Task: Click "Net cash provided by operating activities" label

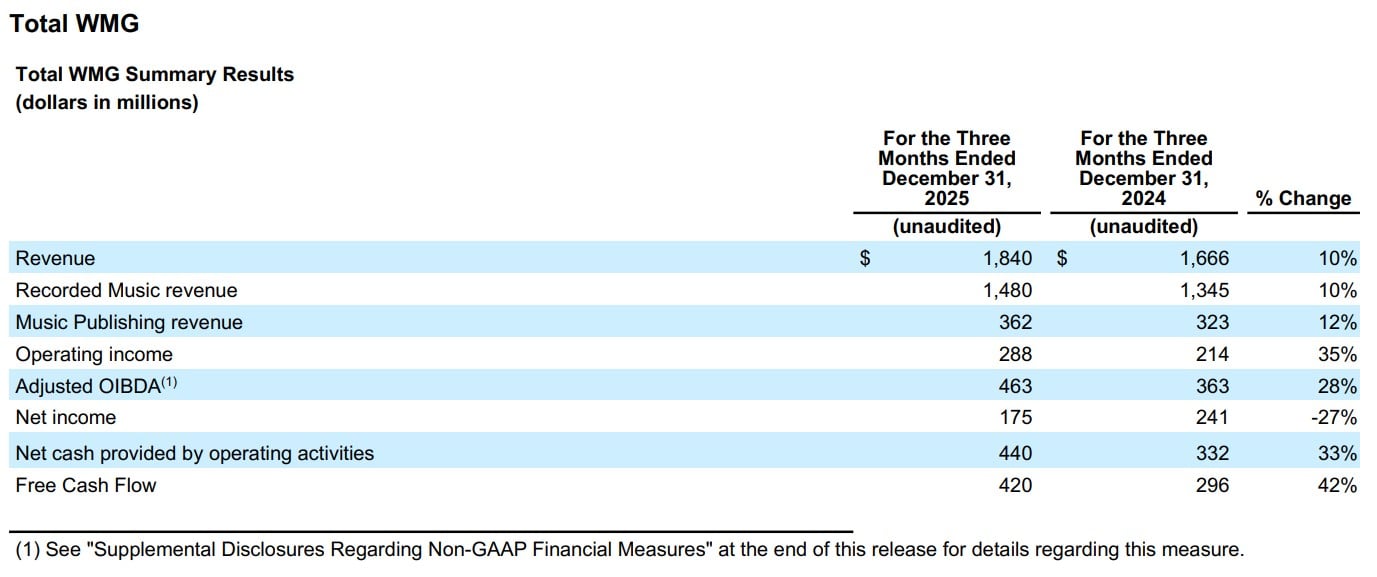Action: (194, 453)
